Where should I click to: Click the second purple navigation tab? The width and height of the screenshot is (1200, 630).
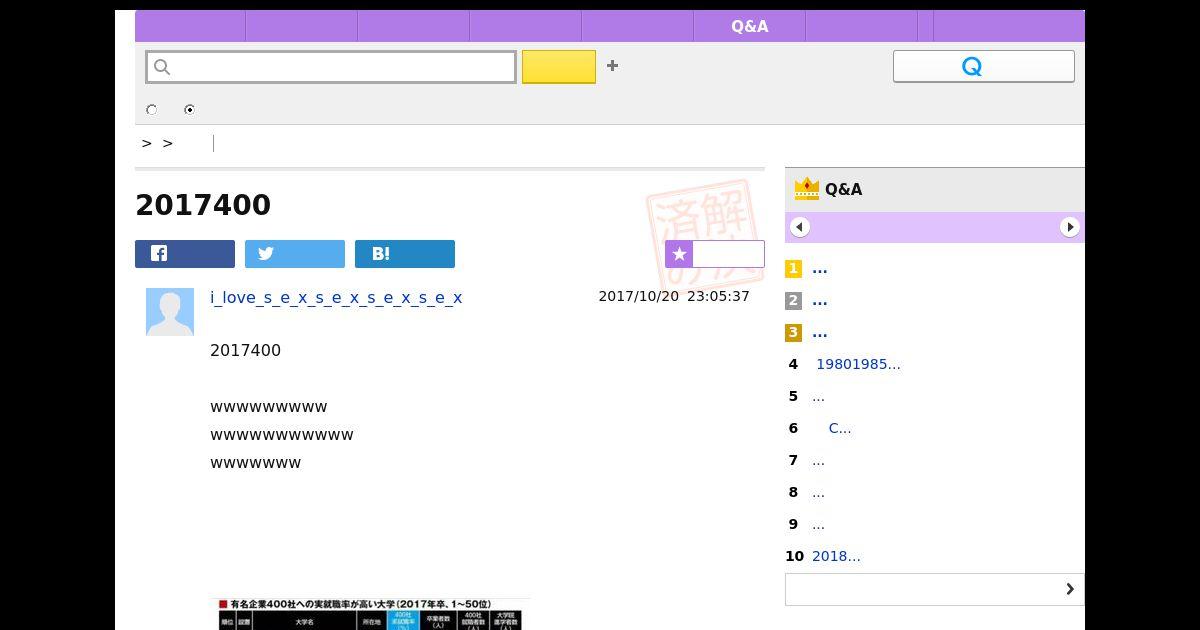(302, 26)
